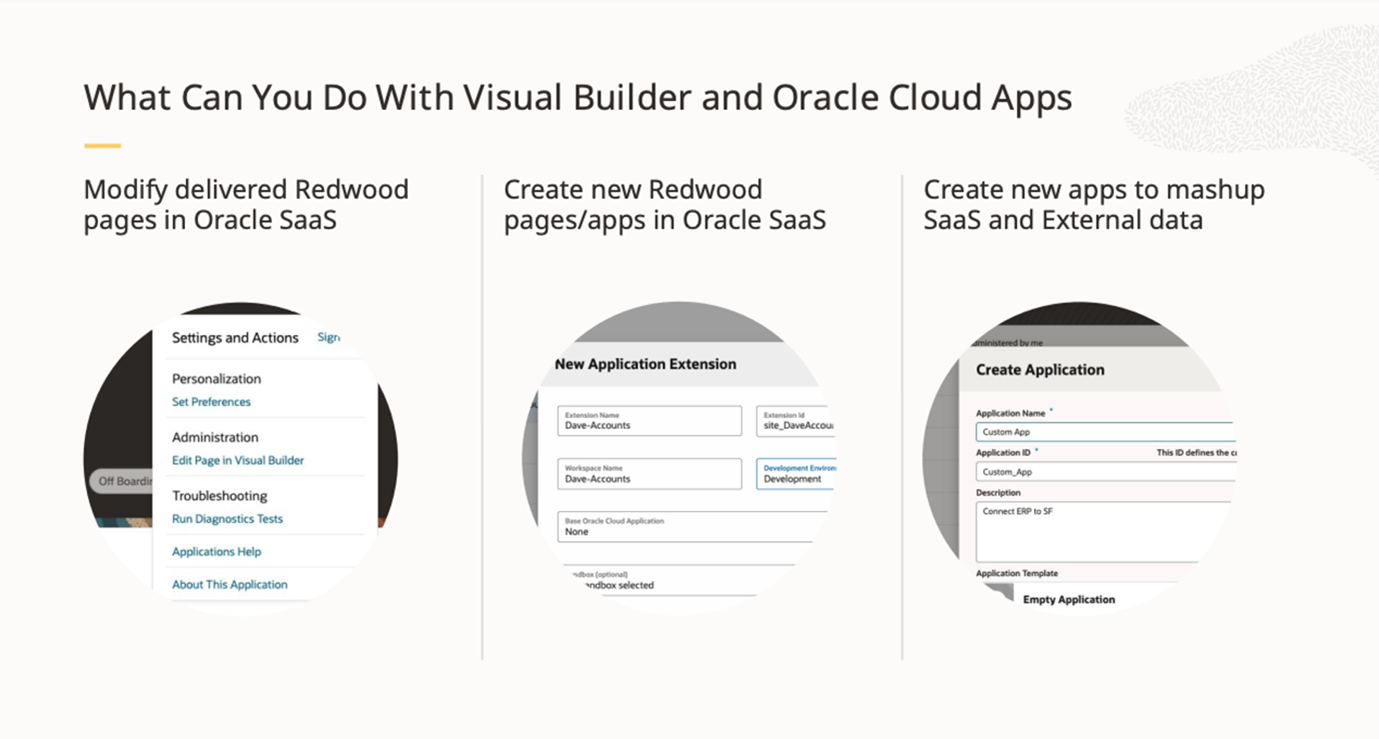
Task: Click the Sign link beside Settings and Actions
Action: click(x=329, y=338)
